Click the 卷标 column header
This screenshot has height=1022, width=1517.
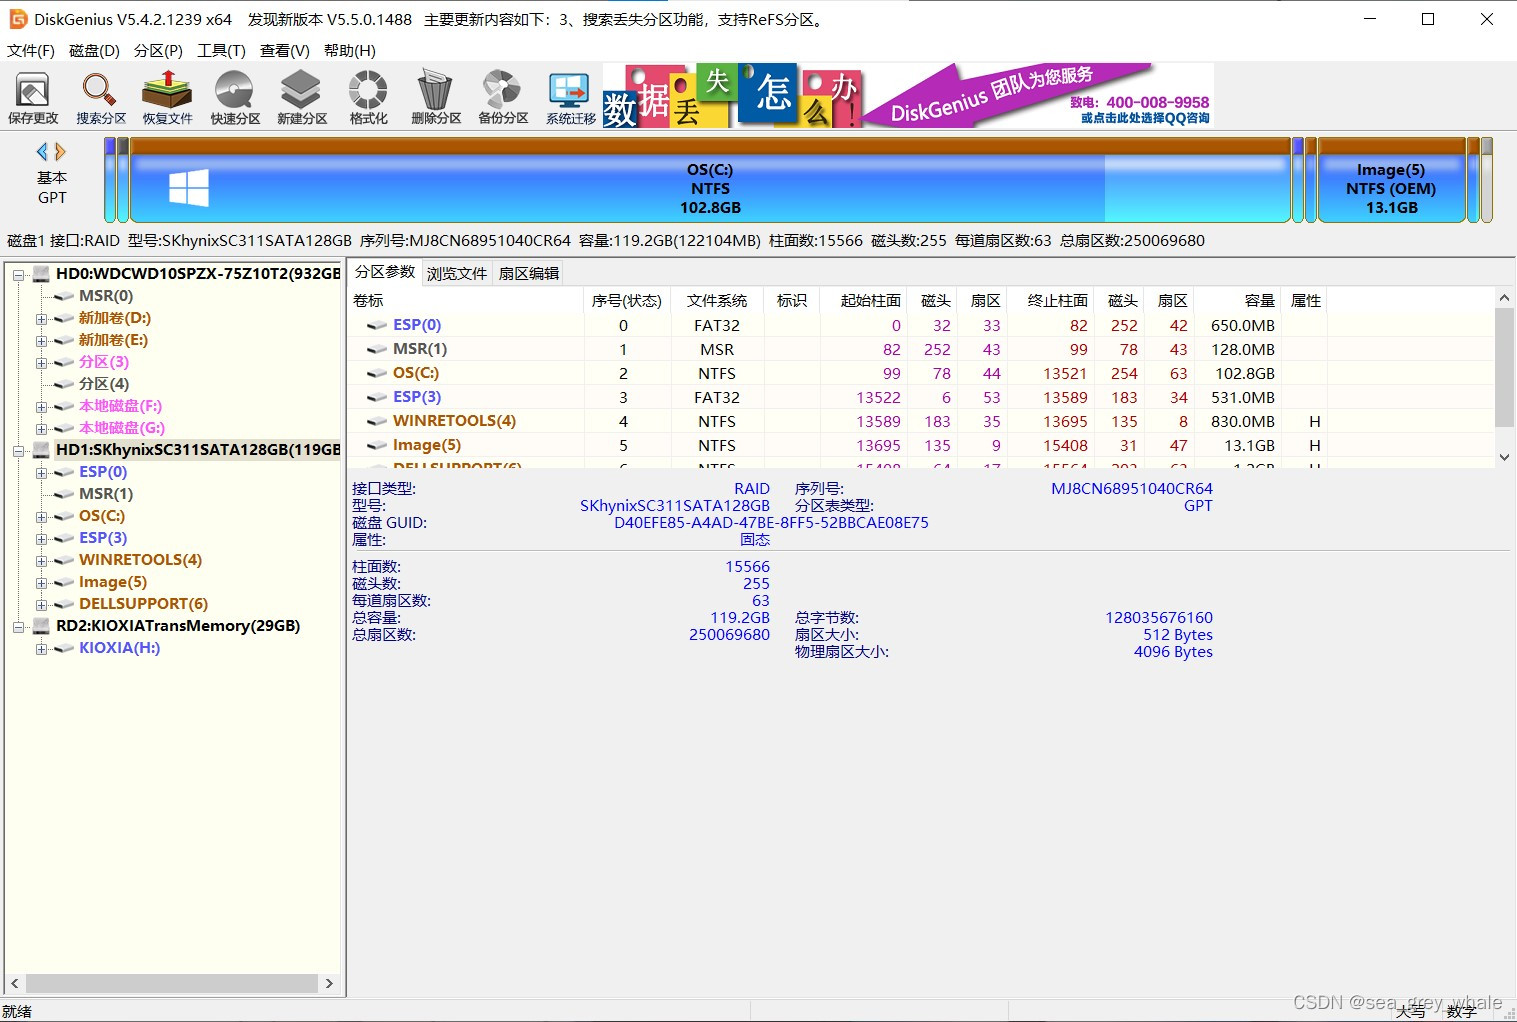[466, 301]
